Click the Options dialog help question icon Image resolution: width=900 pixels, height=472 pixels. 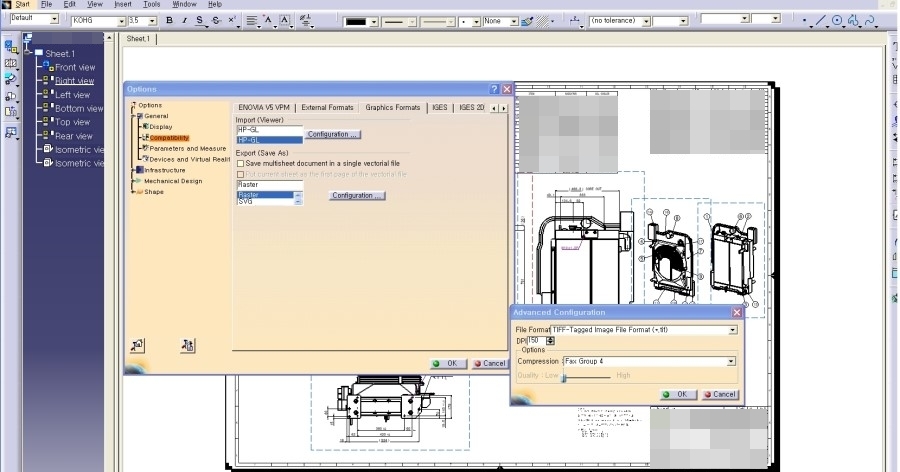(x=494, y=89)
